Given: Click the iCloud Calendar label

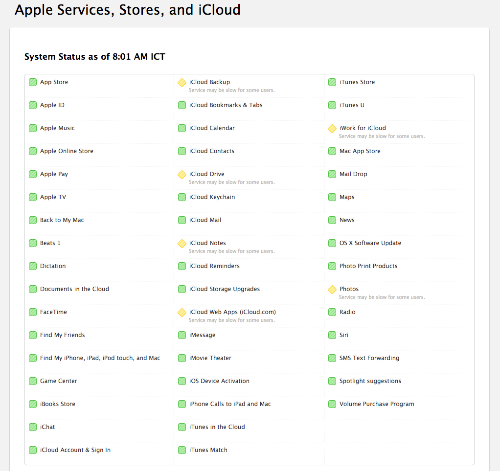Looking at the screenshot, I should point(212,128).
